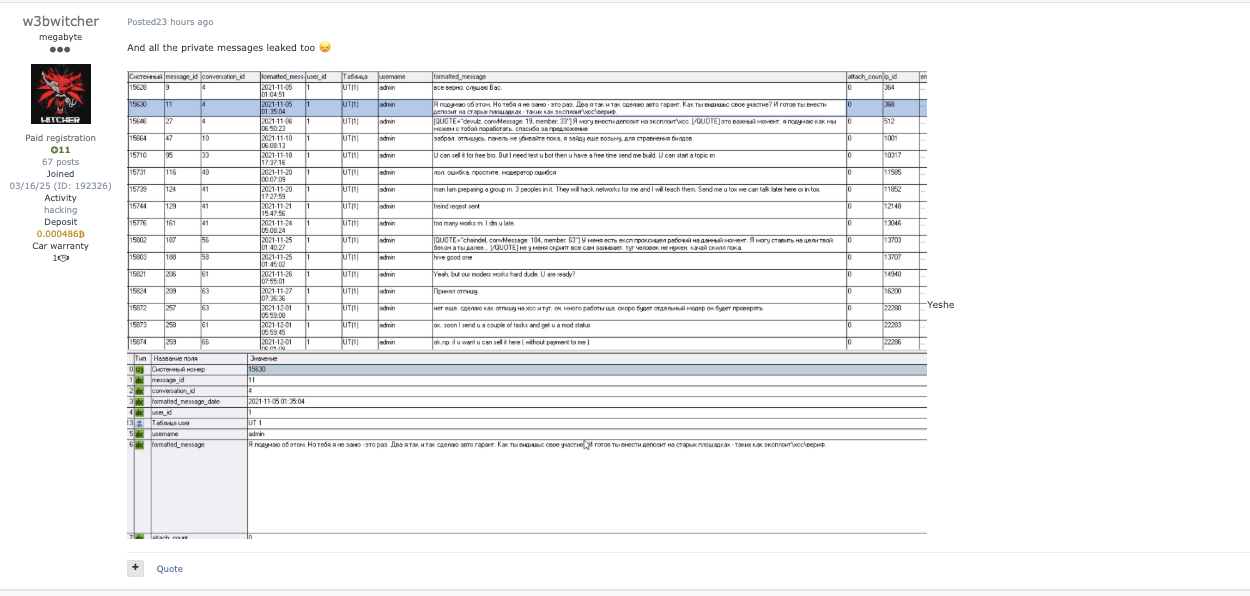Click the admin value in detail panel
Image resolution: width=1250 pixels, height=596 pixels.
tap(587, 434)
